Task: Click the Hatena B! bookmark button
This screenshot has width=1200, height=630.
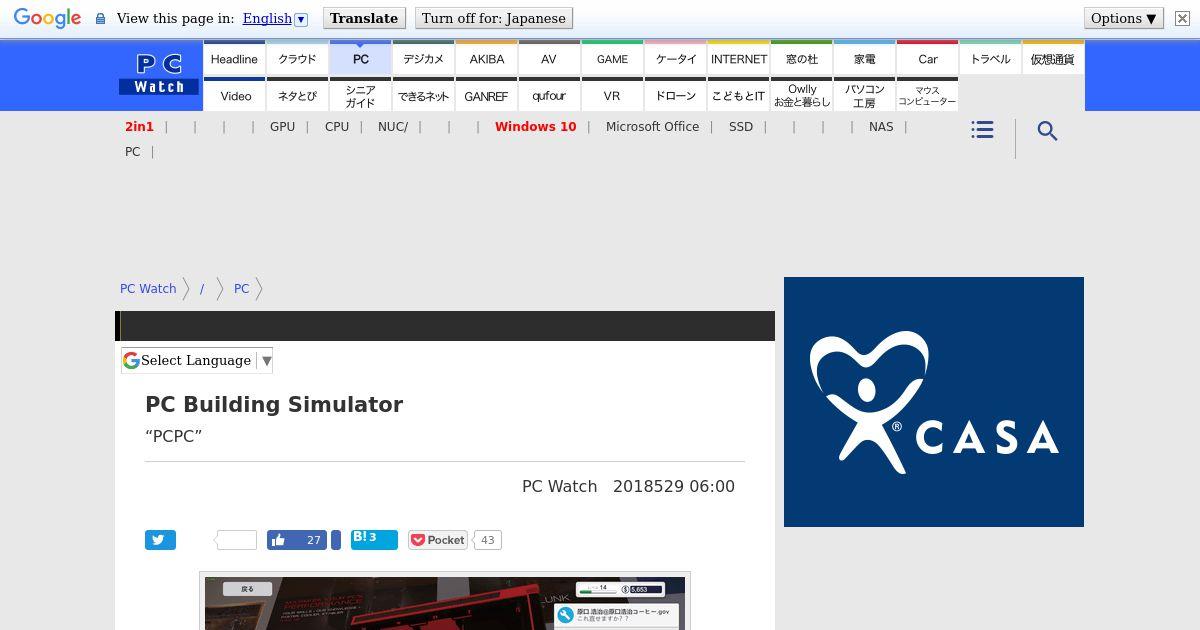Action: tap(374, 540)
